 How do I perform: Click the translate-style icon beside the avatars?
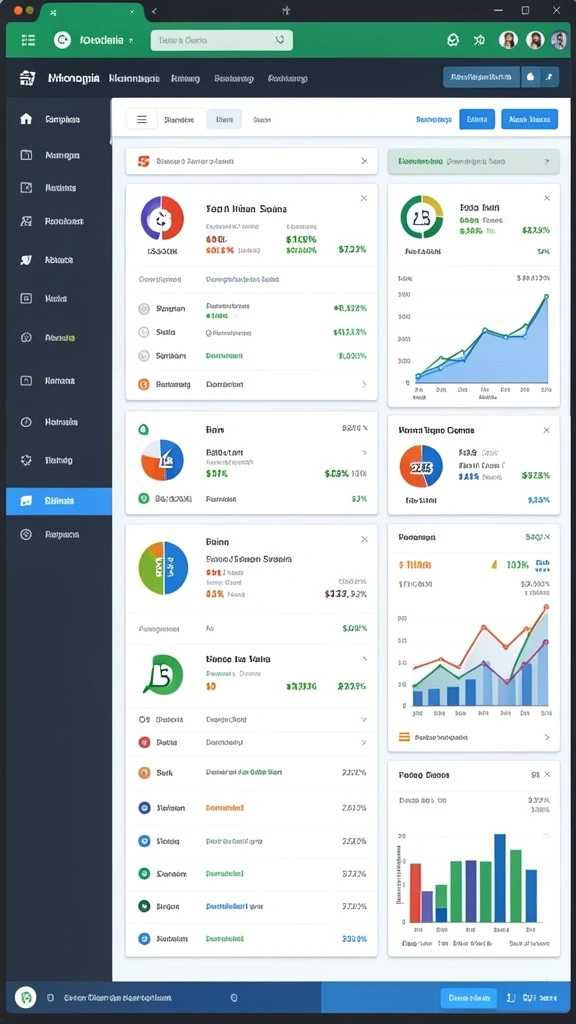(x=479, y=40)
